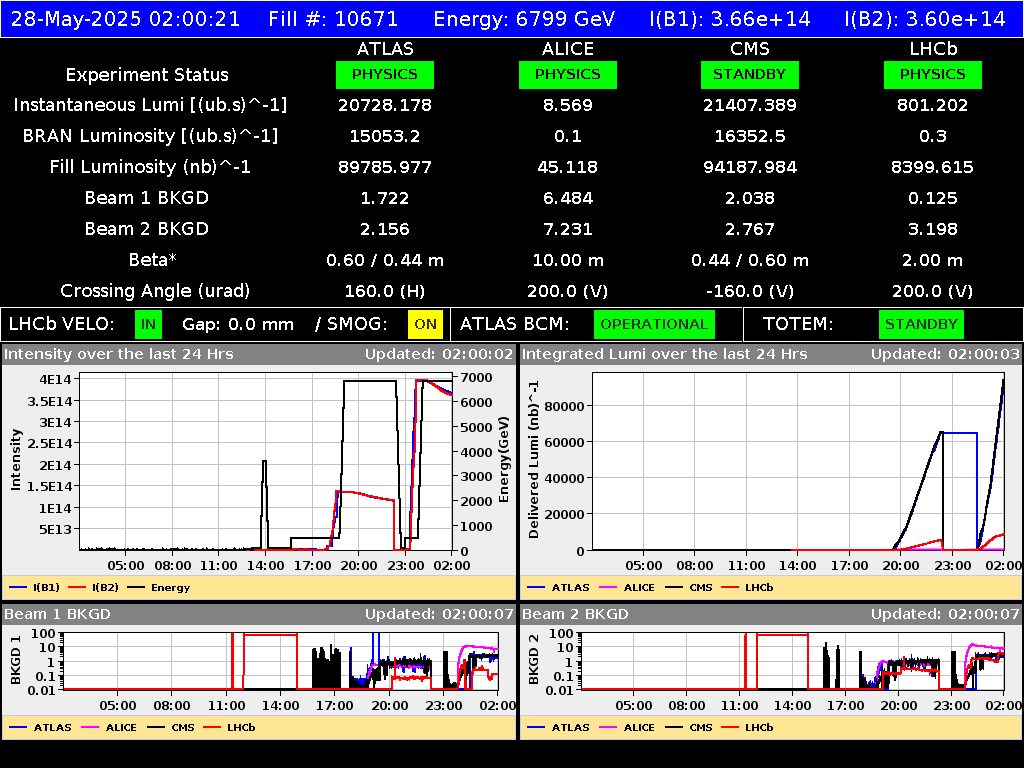Select ALICE Beam 2 BKGD value 7.231

(x=568, y=229)
